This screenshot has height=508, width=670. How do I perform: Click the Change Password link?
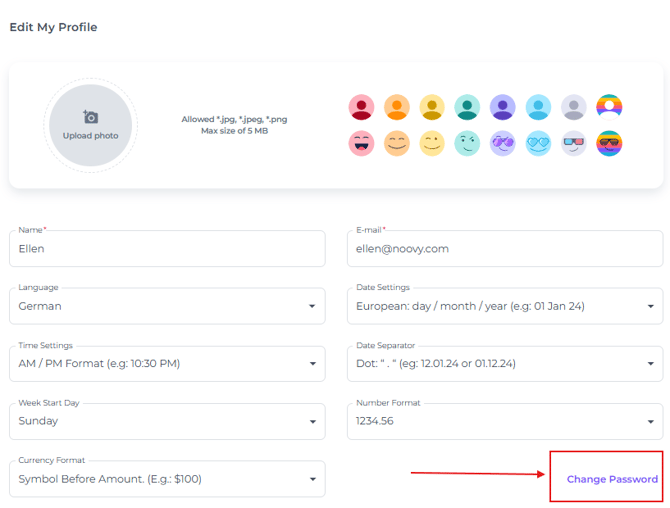[612, 479]
